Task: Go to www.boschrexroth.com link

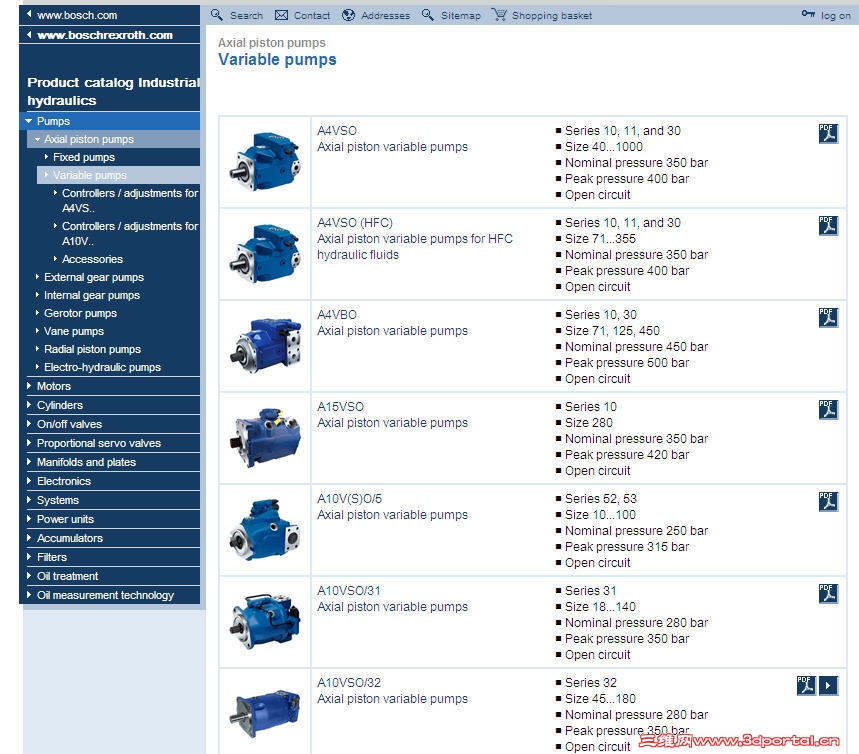Action: pos(105,35)
